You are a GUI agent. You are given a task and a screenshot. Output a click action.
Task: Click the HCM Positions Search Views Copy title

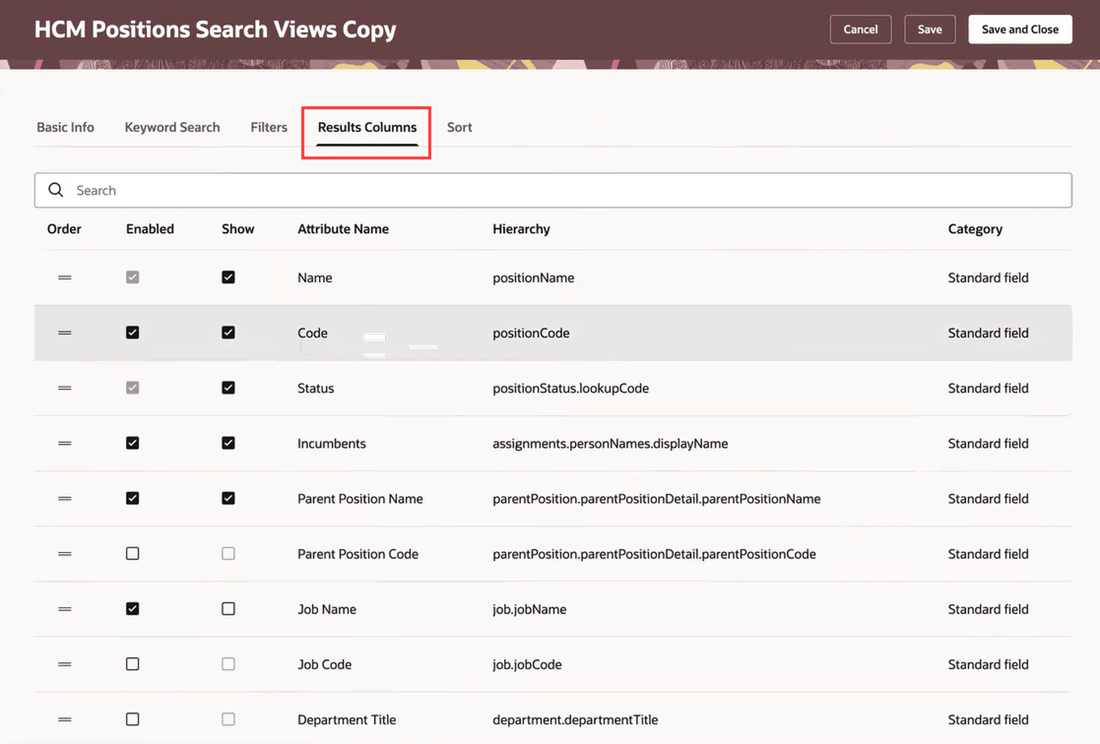215,29
